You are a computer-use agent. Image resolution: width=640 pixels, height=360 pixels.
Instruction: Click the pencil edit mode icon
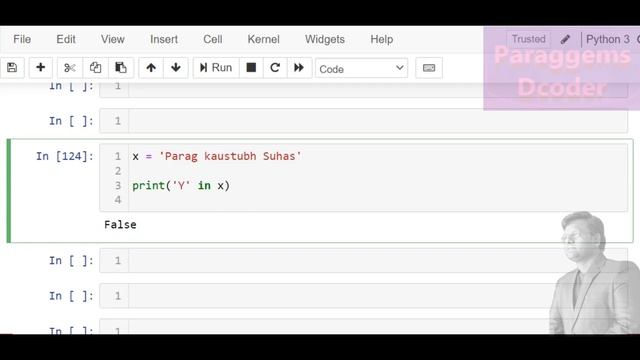[x=565, y=39]
